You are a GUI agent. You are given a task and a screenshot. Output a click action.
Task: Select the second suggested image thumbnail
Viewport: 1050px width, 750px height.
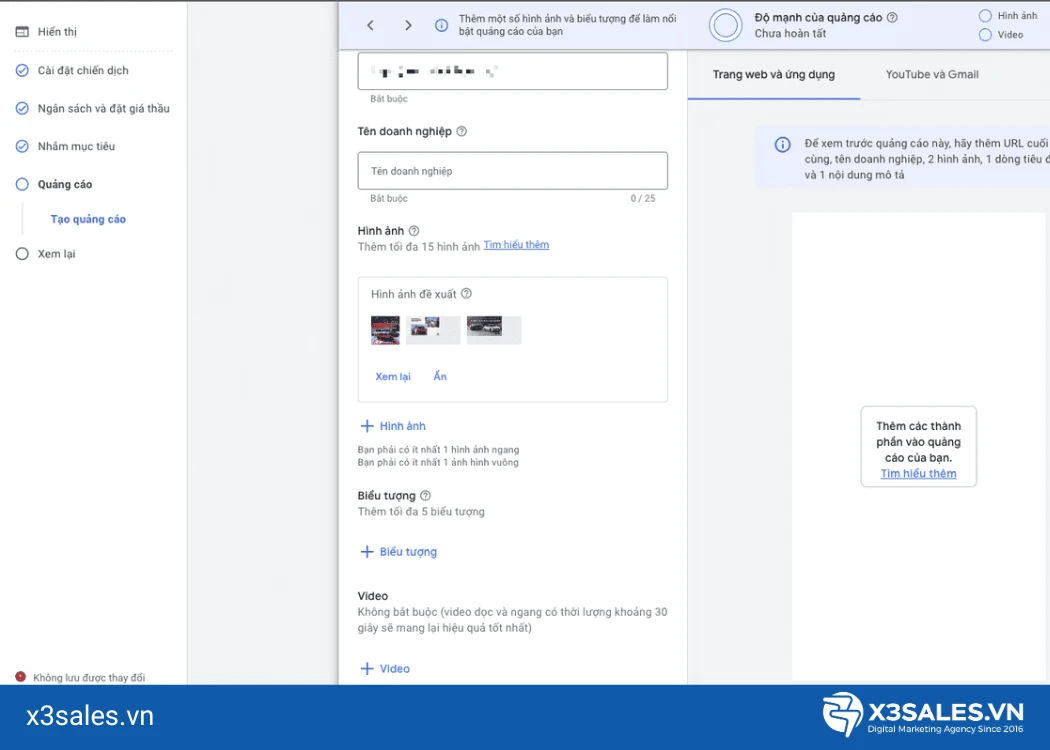pos(433,330)
